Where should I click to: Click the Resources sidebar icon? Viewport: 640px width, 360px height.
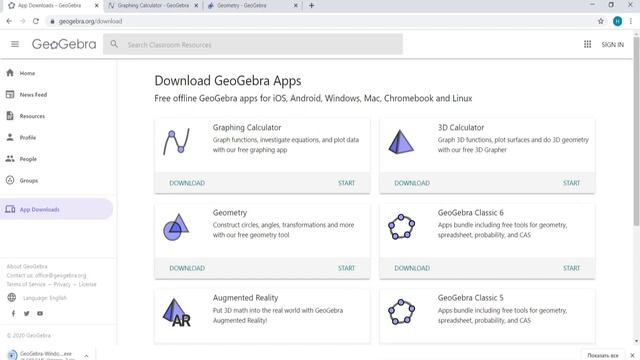click(10, 116)
